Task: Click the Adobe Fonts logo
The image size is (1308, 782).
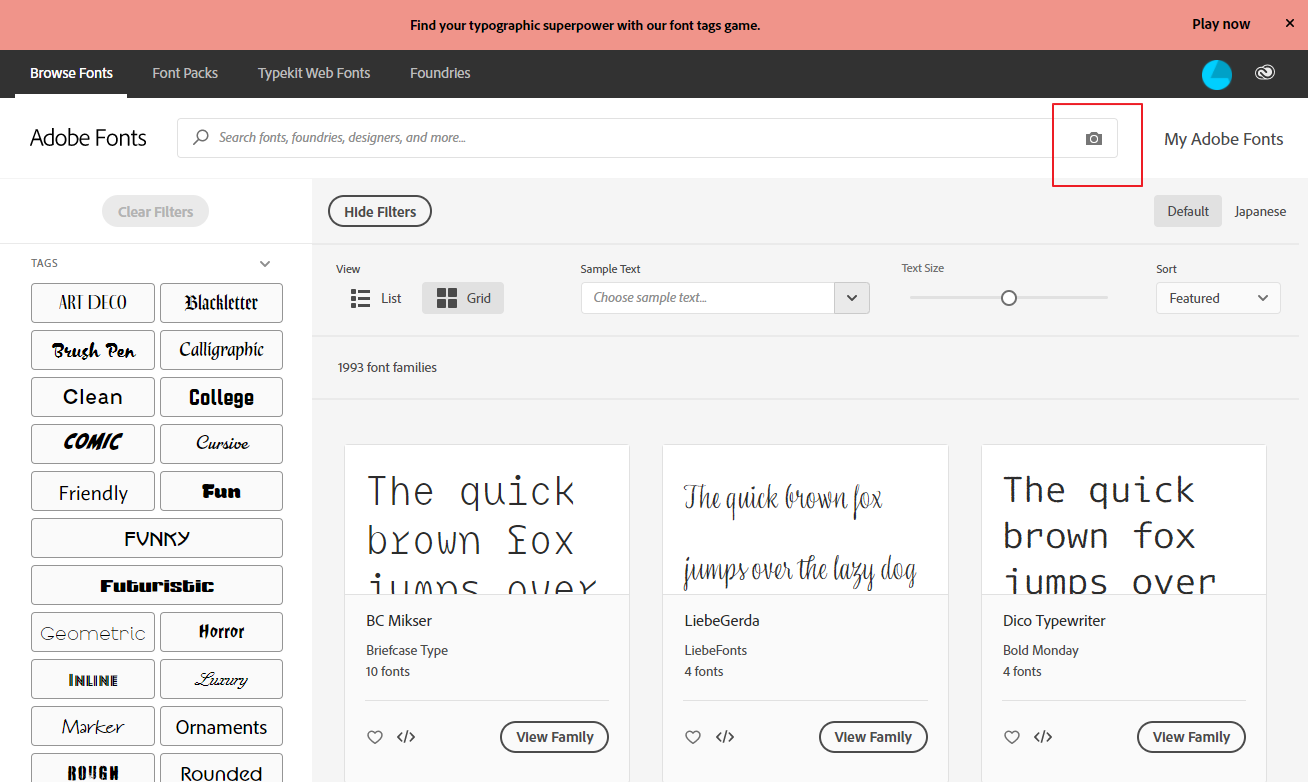Action: 88,138
